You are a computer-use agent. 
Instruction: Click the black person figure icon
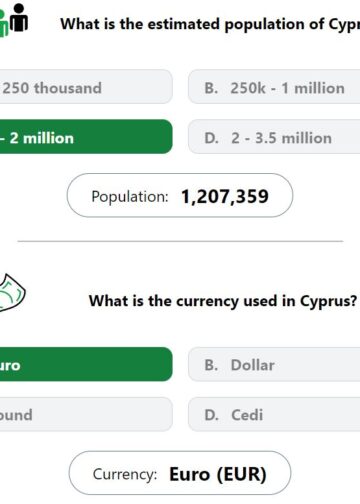19,17
